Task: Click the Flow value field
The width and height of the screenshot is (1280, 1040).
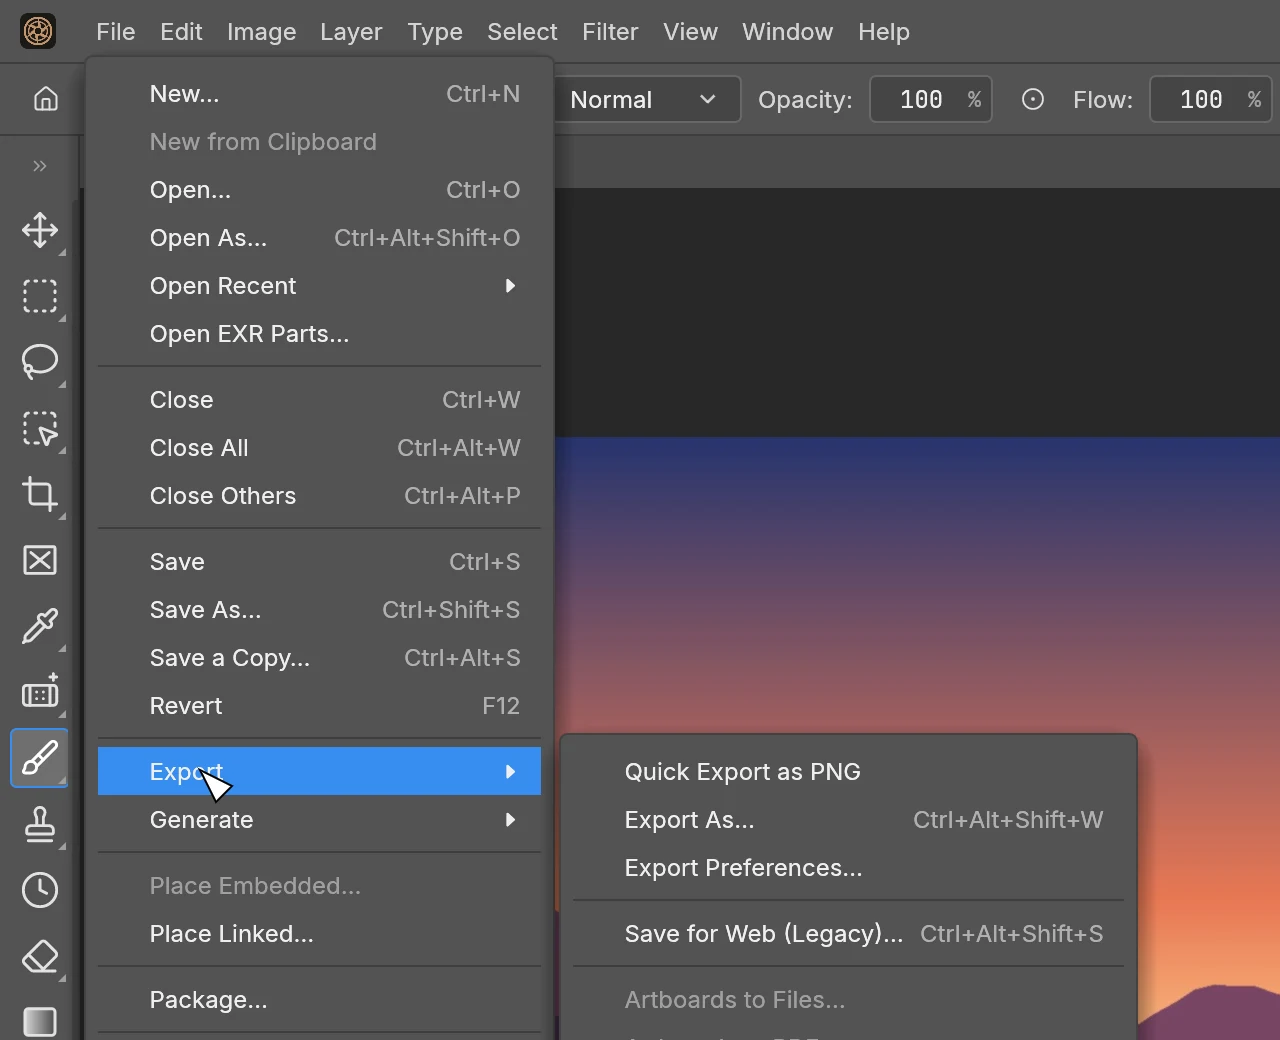Action: click(x=1210, y=99)
